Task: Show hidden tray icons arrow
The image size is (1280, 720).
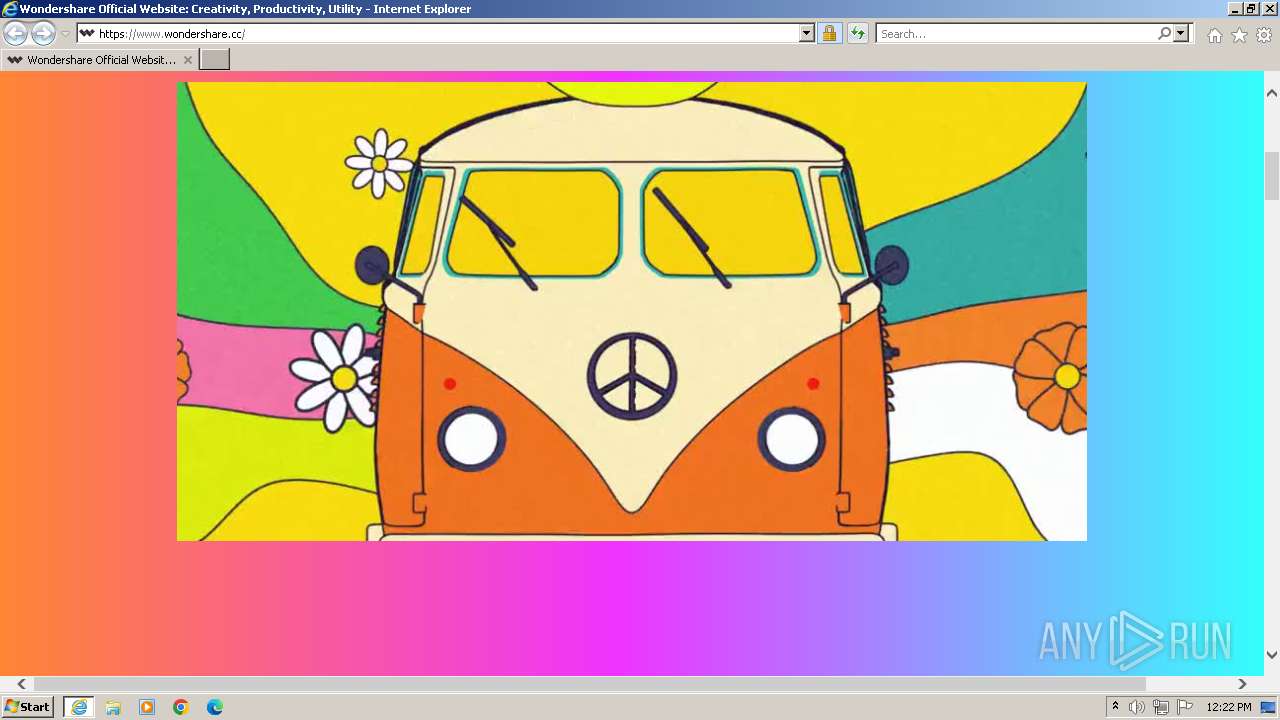Action: pyautogui.click(x=1115, y=707)
